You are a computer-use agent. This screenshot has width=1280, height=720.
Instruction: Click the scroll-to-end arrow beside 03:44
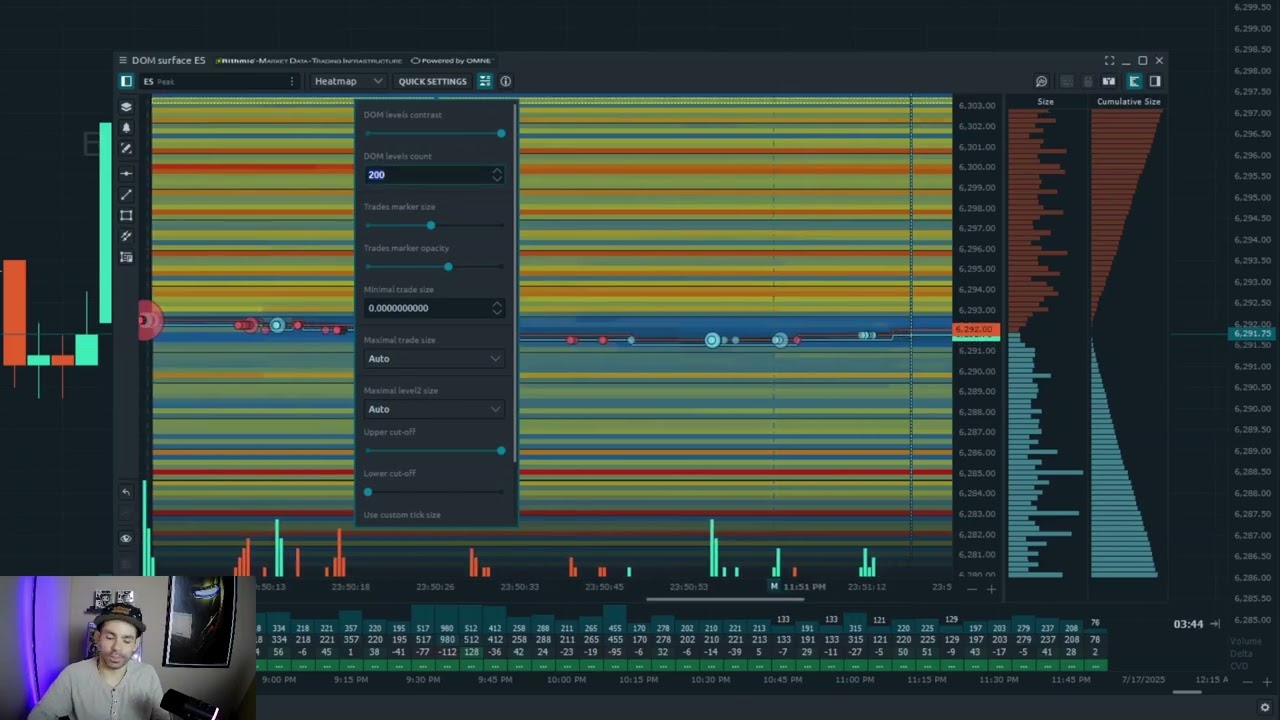tap(1215, 624)
